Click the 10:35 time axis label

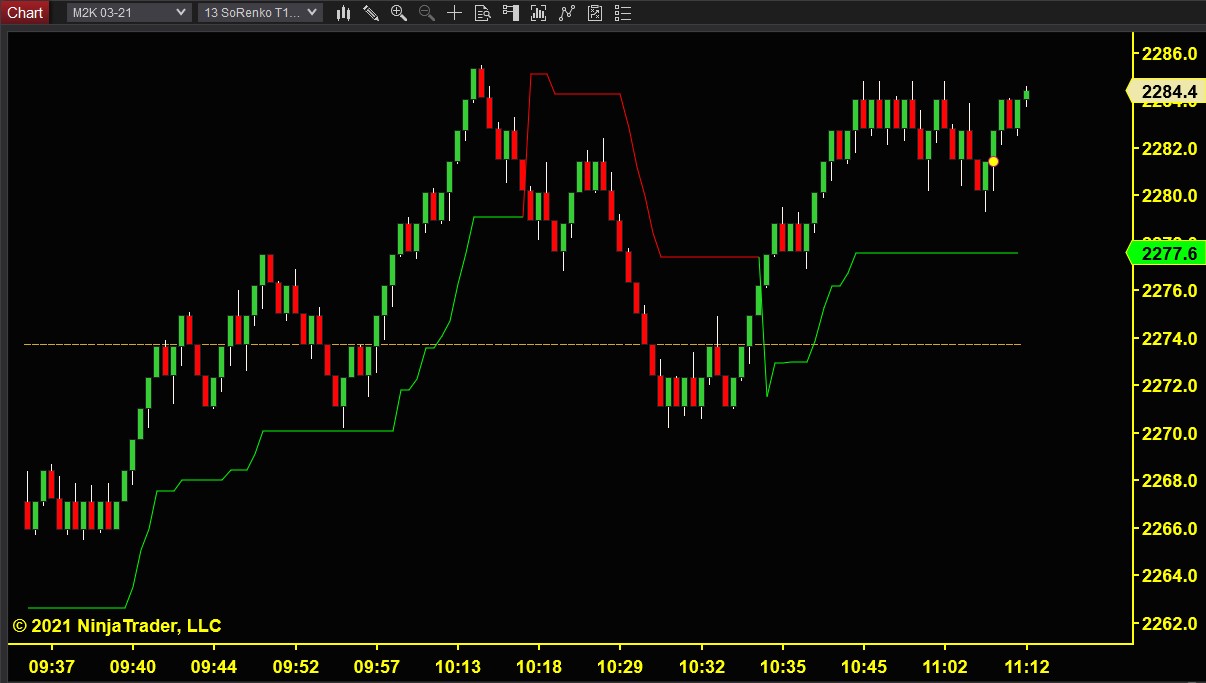coord(781,666)
